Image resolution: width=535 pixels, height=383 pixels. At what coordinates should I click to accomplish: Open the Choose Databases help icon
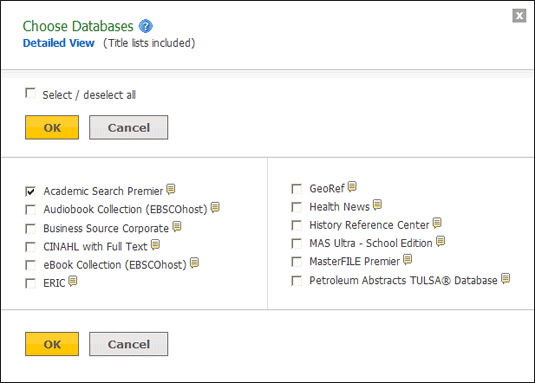pyautogui.click(x=145, y=26)
